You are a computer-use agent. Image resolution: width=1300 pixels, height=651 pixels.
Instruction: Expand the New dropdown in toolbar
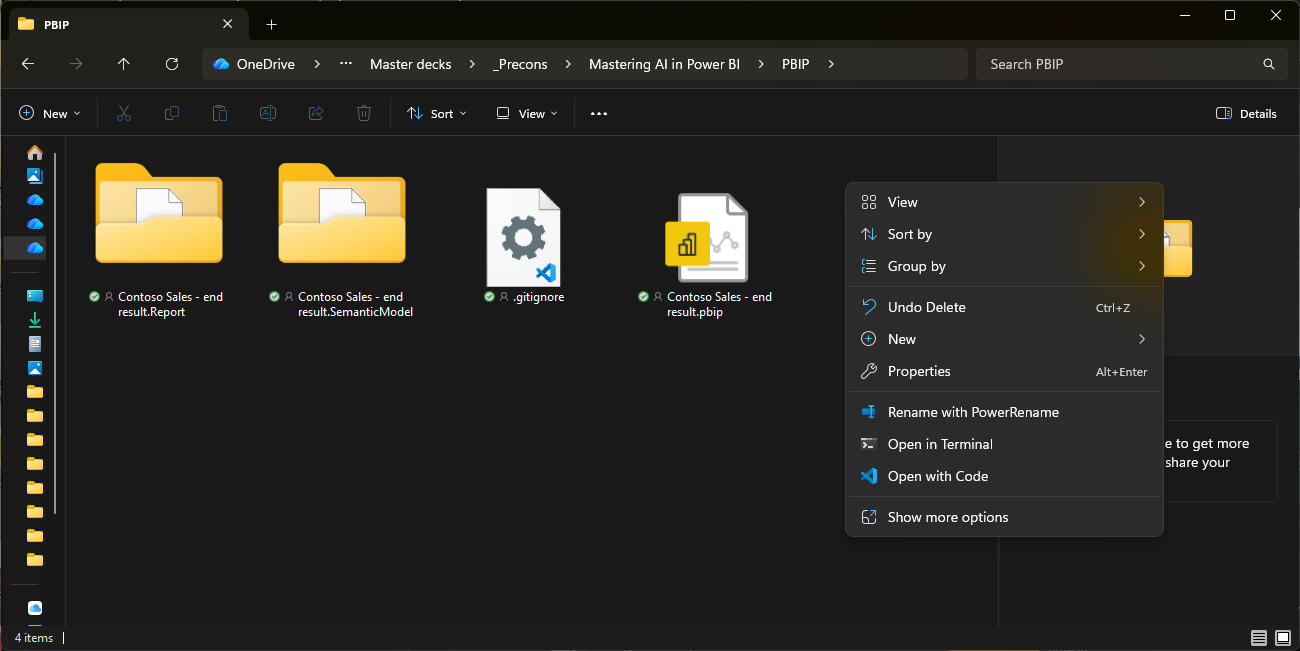click(x=50, y=114)
